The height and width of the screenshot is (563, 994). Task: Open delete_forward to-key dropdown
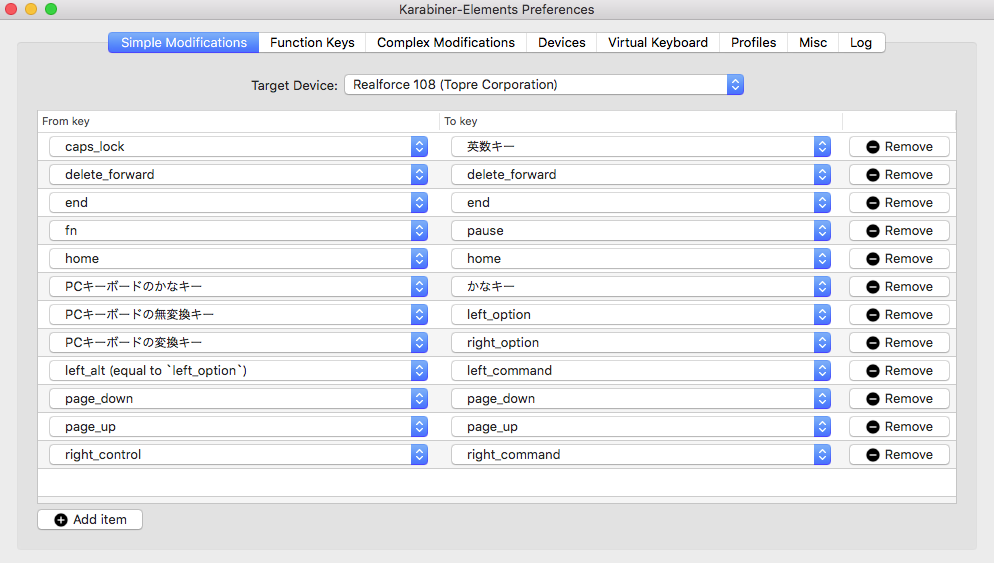[x=641, y=174]
